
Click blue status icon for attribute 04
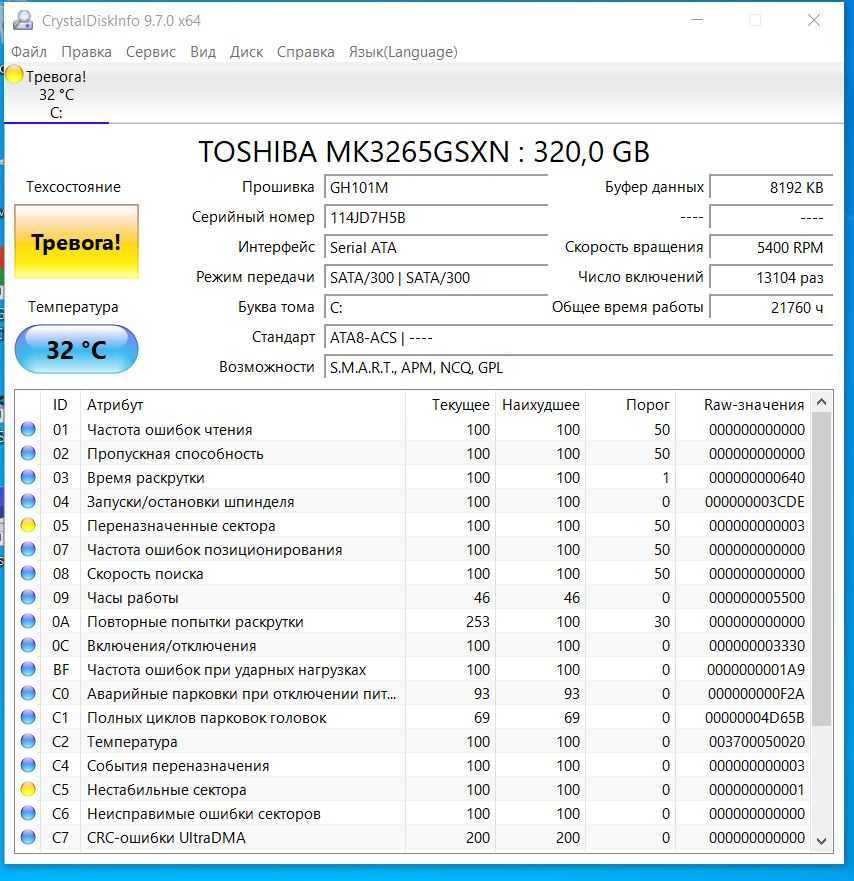point(28,501)
